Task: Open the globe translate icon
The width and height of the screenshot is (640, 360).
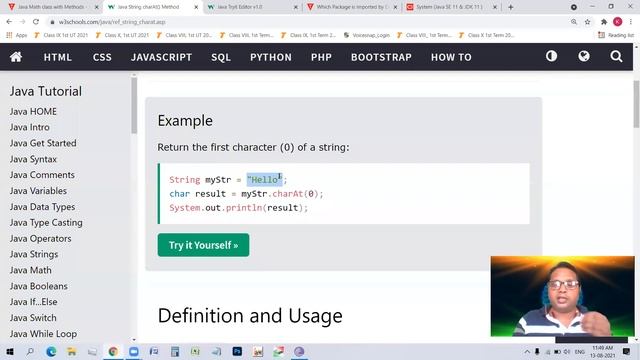Action: [x=584, y=56]
